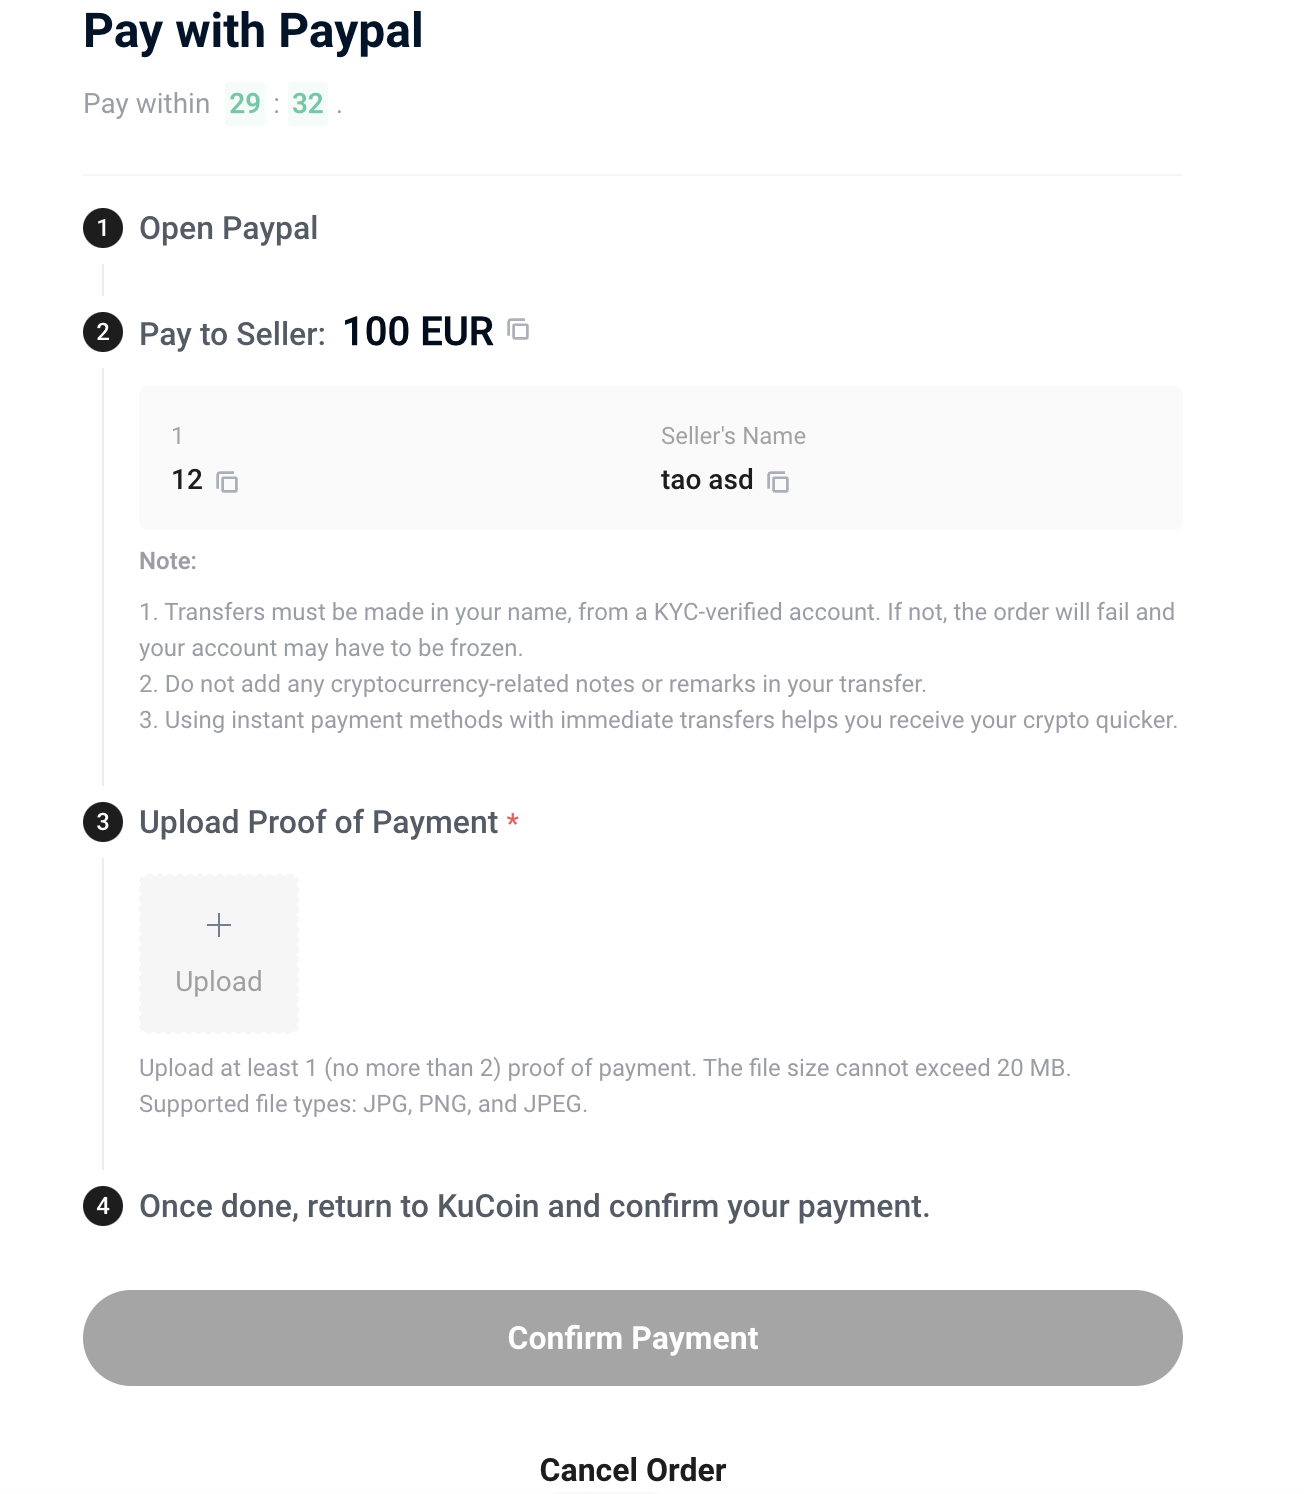Copy seller name tao asd
The image size is (1304, 1494).
click(x=778, y=482)
